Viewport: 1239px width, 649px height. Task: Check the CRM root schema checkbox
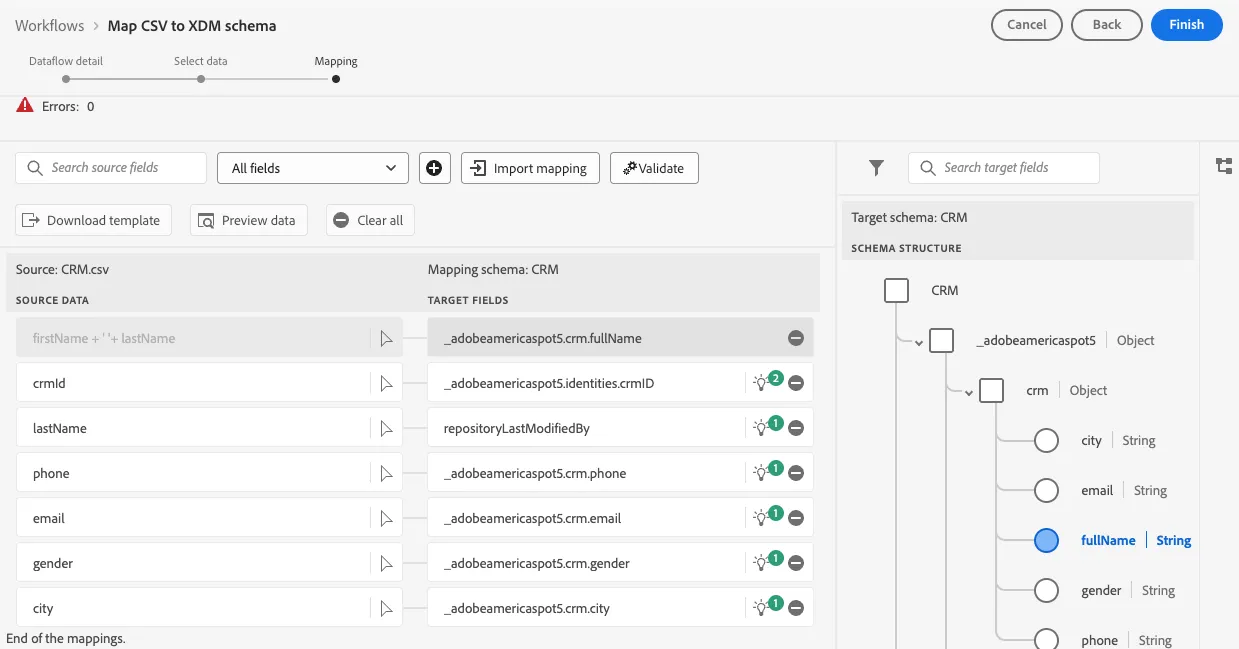coord(897,290)
